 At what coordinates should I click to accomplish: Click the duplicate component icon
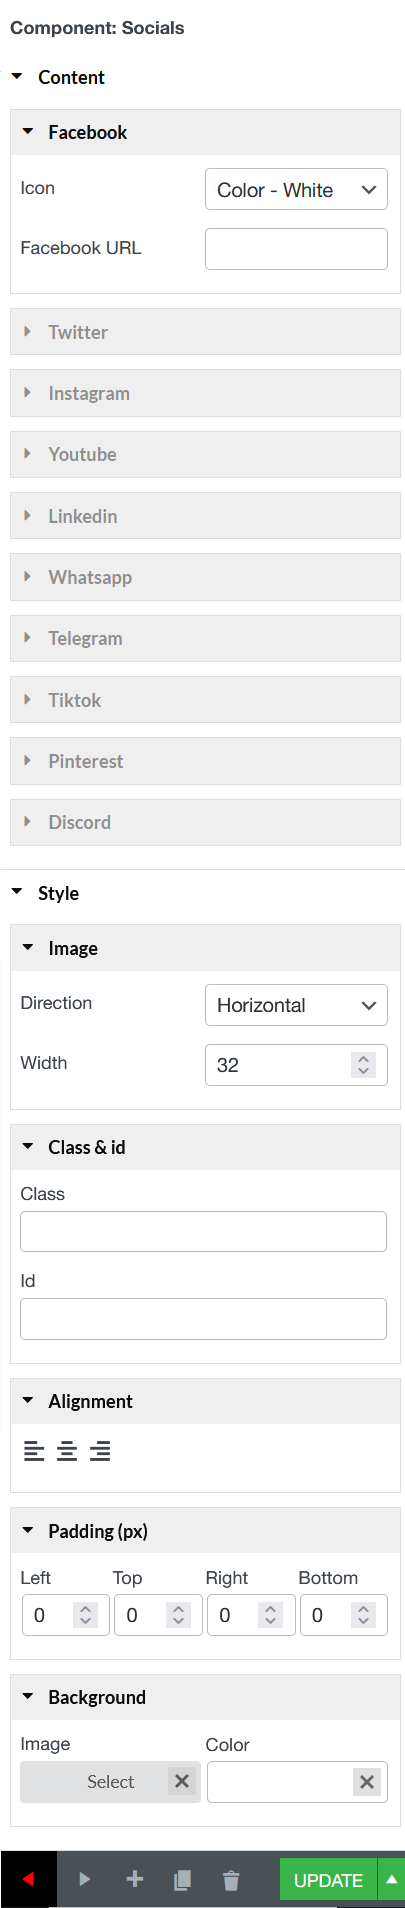[182, 1880]
